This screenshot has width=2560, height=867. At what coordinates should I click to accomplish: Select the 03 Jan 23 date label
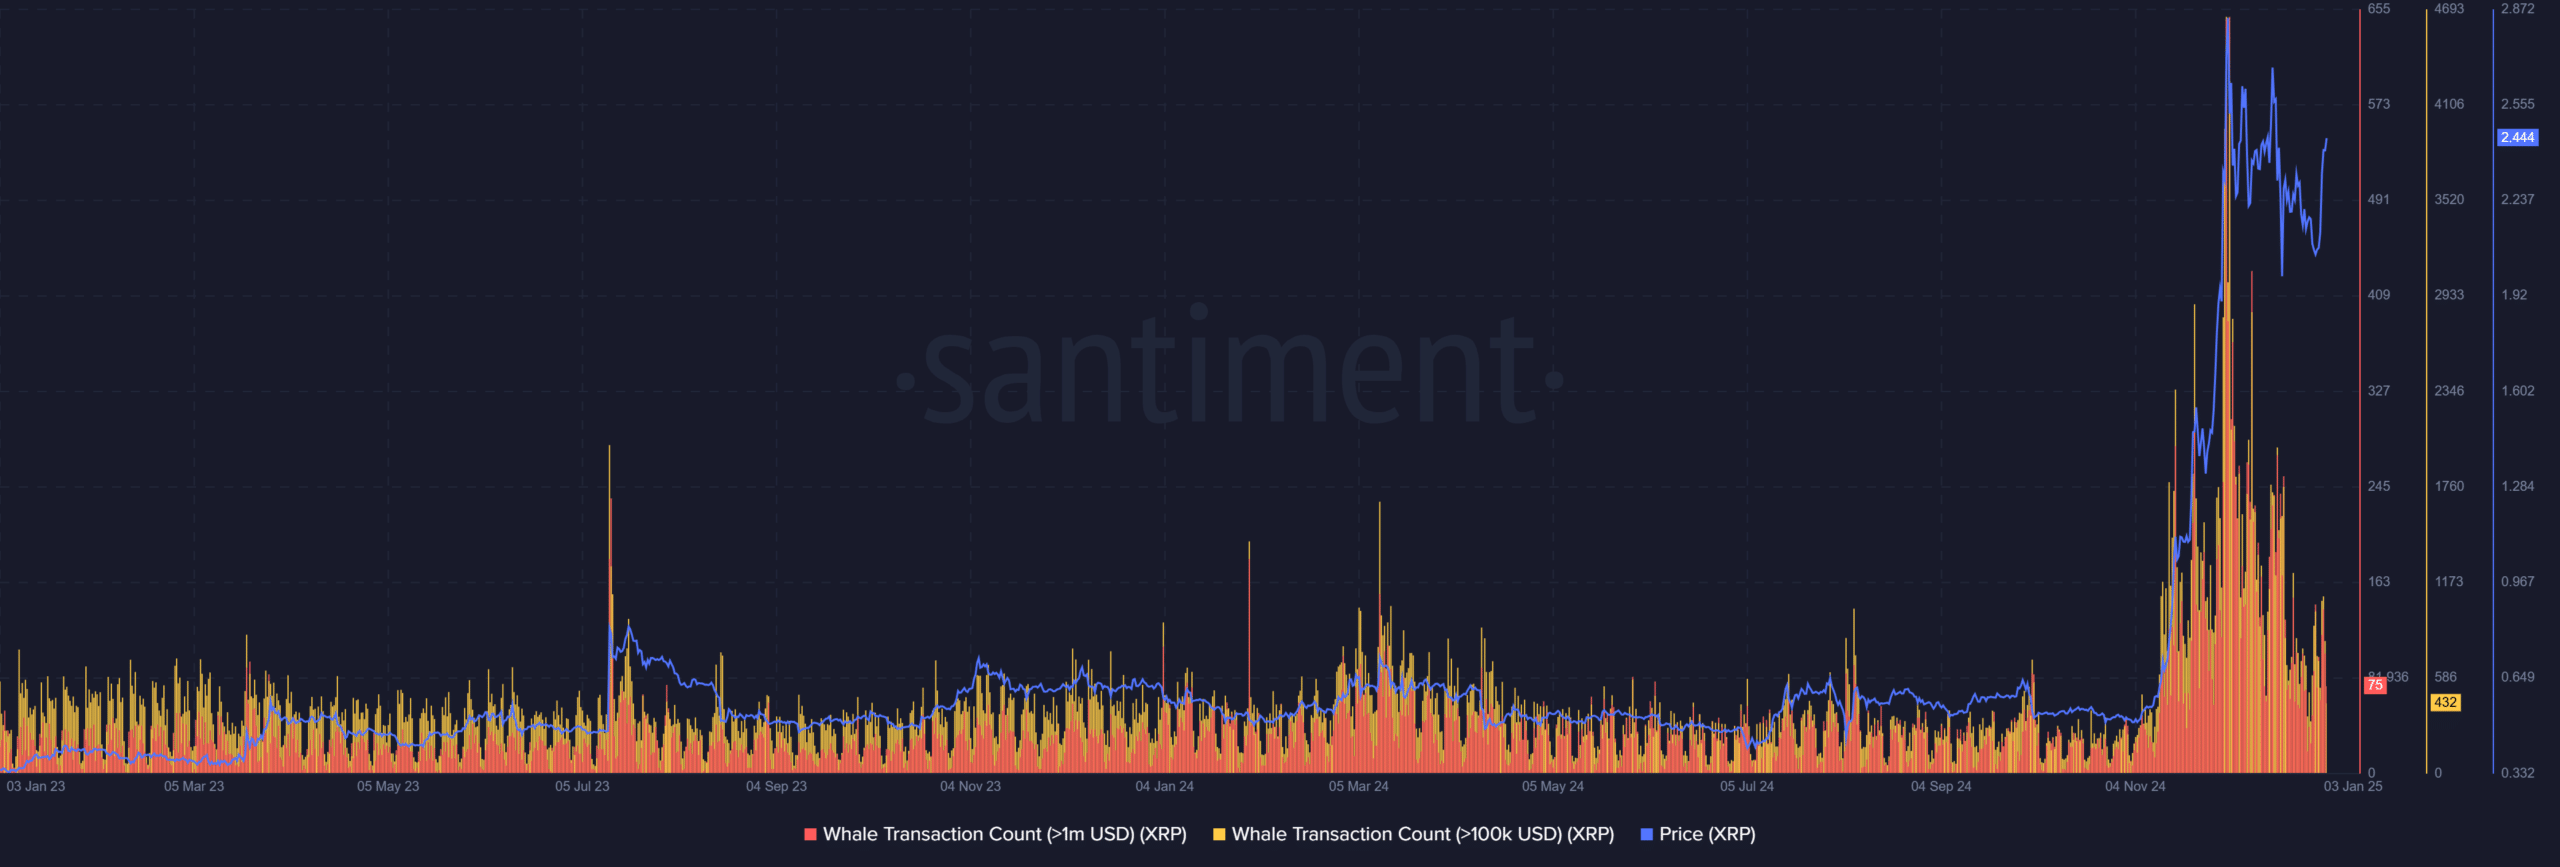36,786
